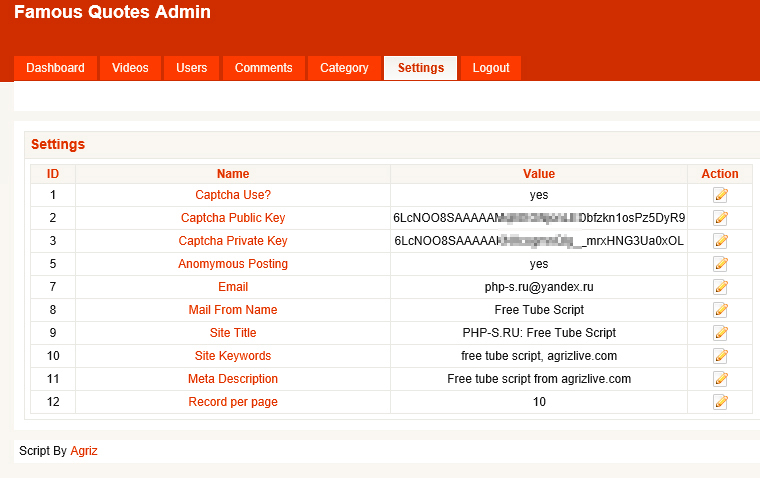The image size is (760, 478).
Task: Edit the Captcha Private Key setting
Action: pyautogui.click(x=720, y=241)
